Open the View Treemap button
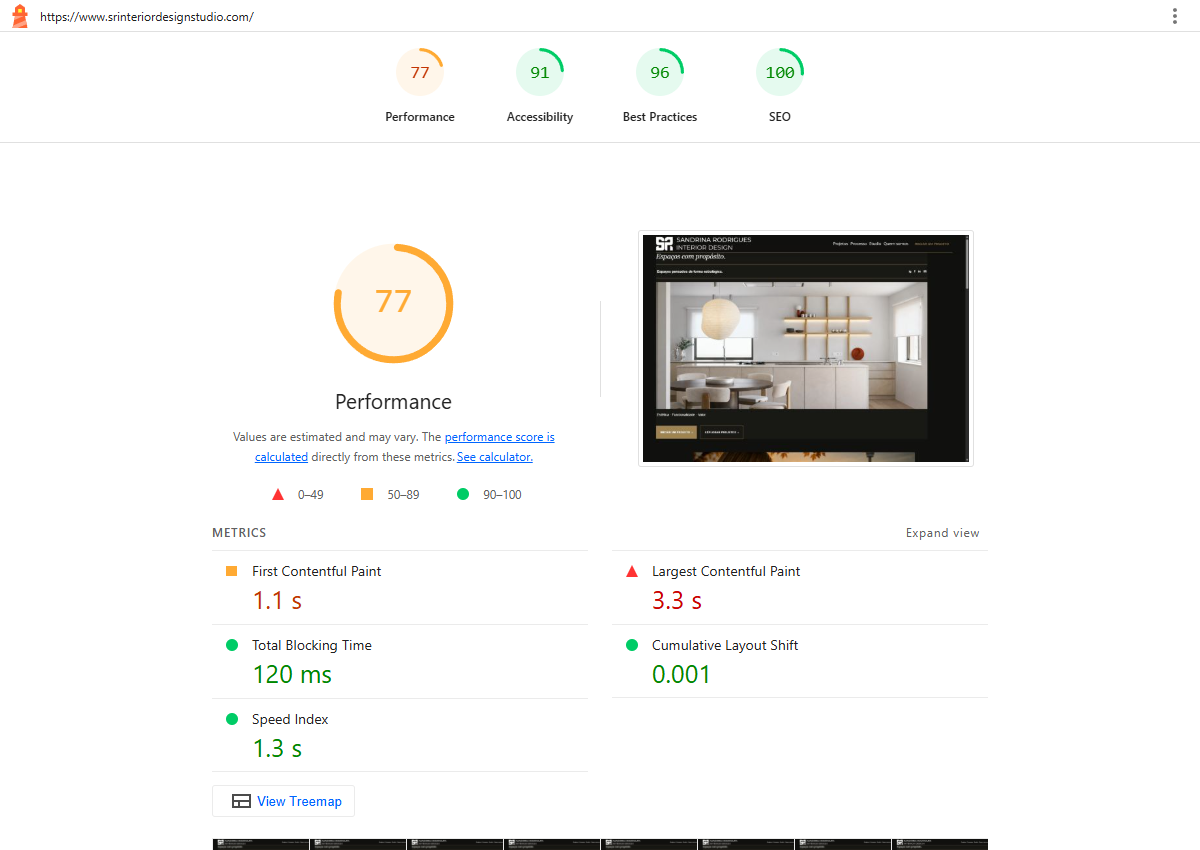 click(x=283, y=801)
